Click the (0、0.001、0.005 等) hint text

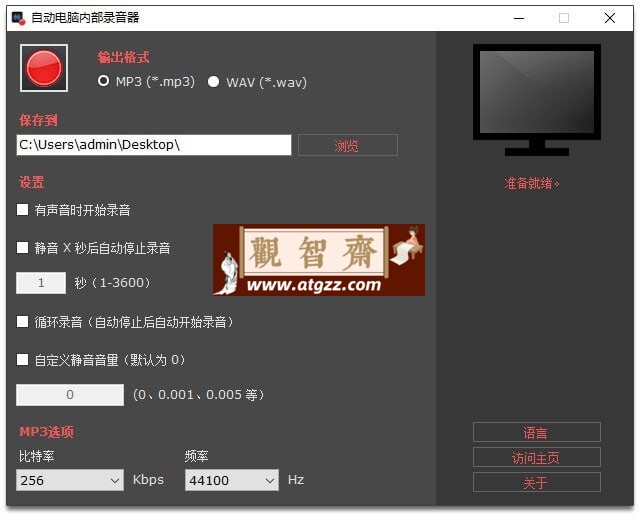click(199, 395)
